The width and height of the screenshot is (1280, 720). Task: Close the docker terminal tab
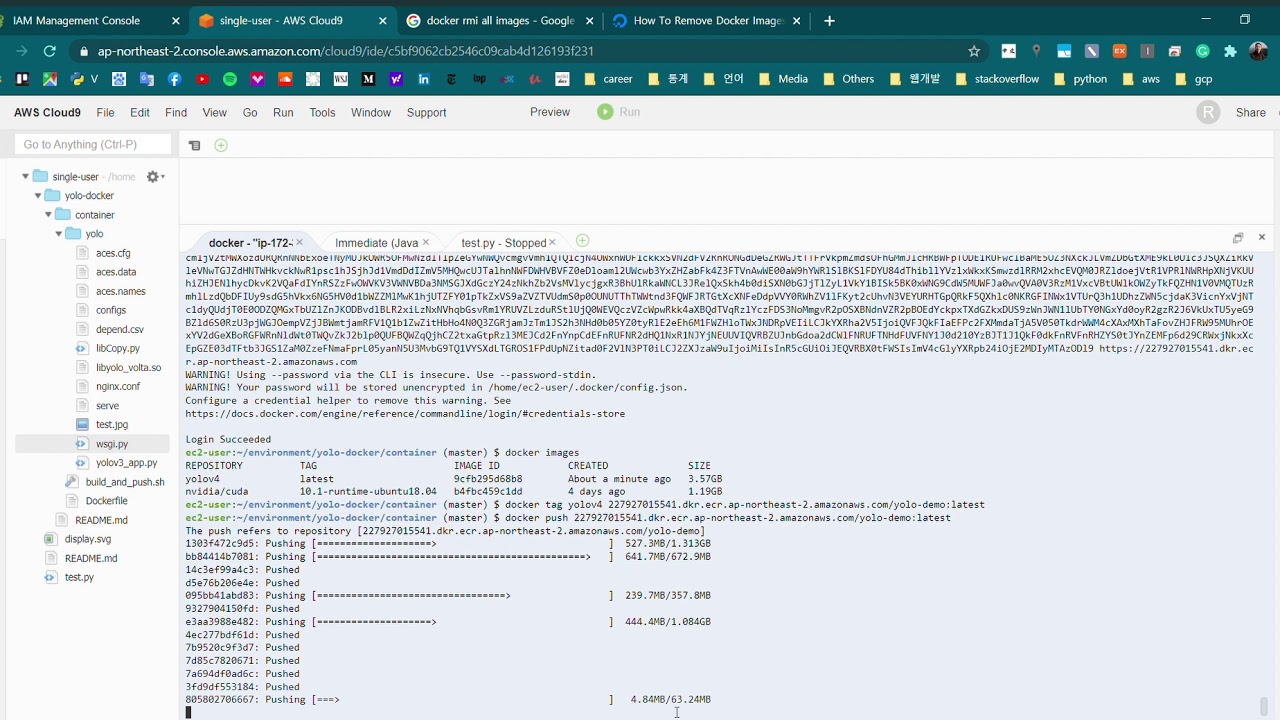[x=299, y=242]
